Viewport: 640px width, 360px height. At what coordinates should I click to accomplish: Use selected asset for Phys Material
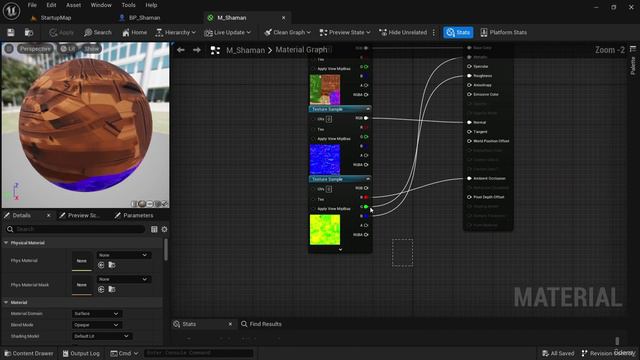pyautogui.click(x=101, y=265)
